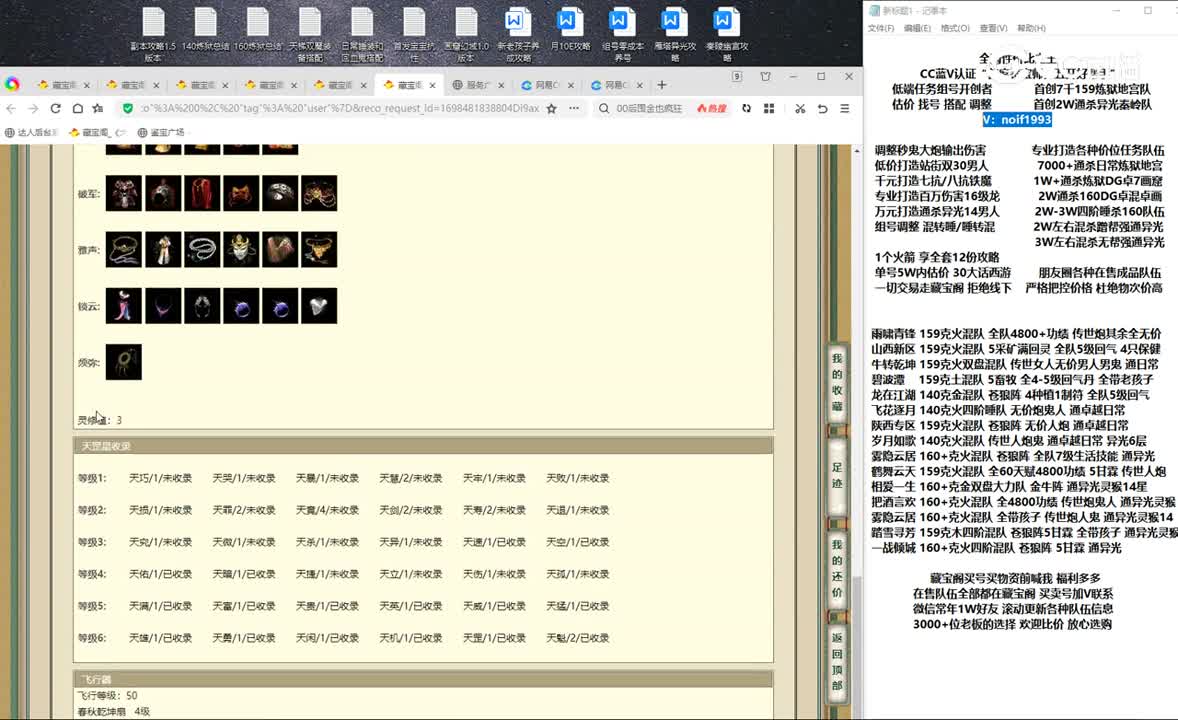Open Notepad 查看(V) menu
The image size is (1178, 720).
click(992, 28)
